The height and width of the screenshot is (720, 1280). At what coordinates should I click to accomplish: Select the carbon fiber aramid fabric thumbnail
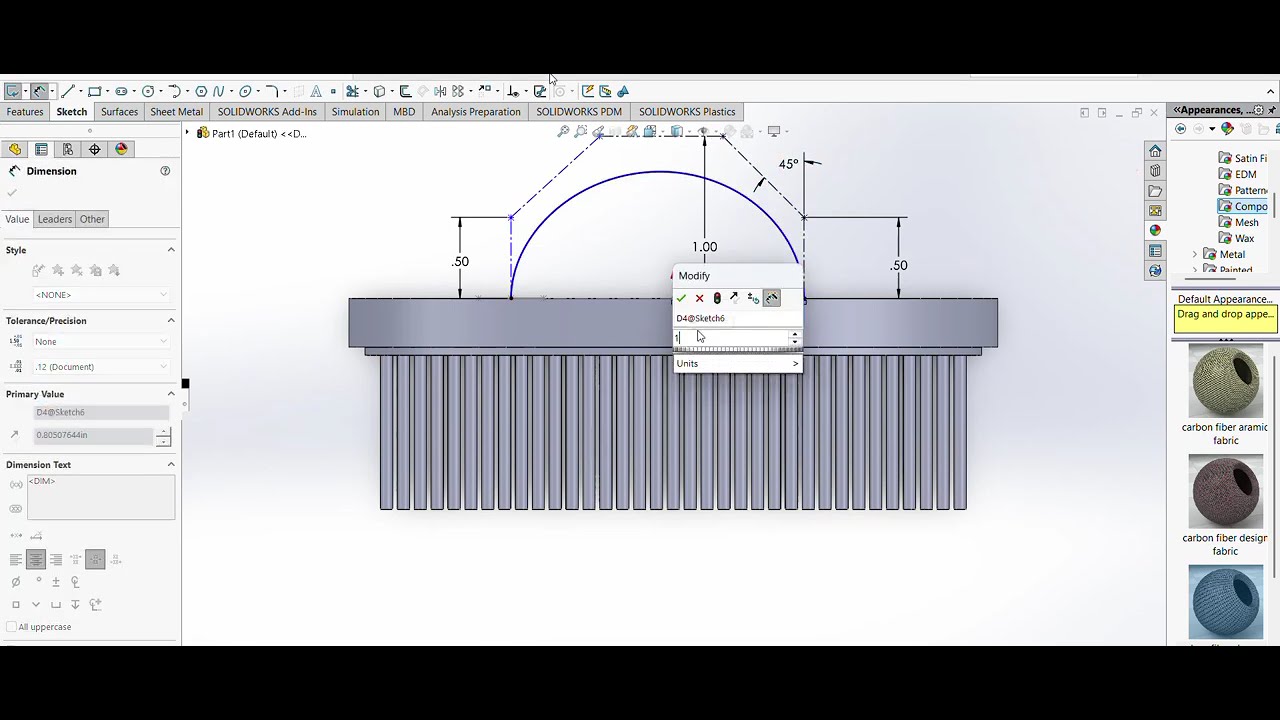tap(1225, 381)
